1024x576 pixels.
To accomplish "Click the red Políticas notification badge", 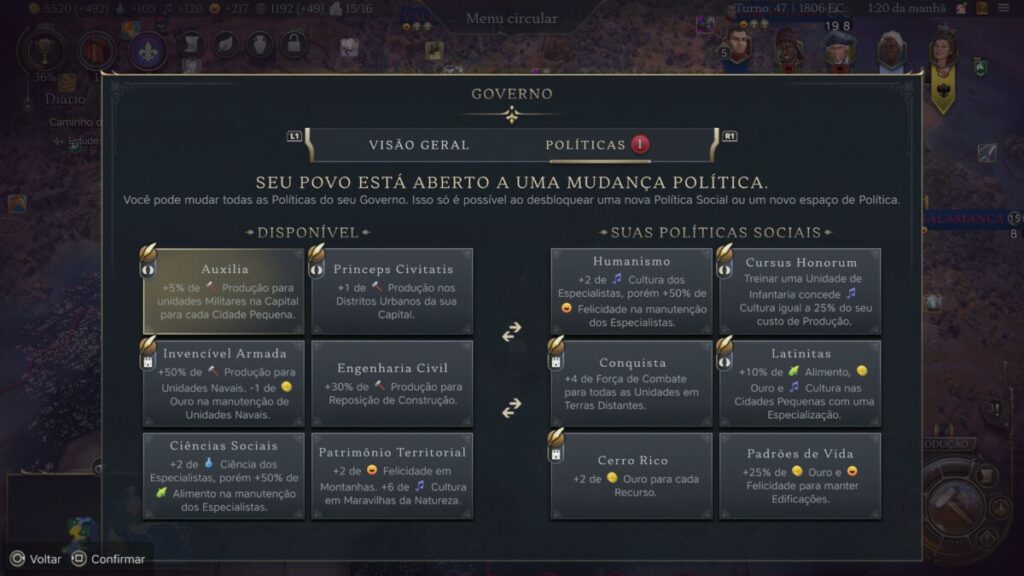I will point(640,144).
